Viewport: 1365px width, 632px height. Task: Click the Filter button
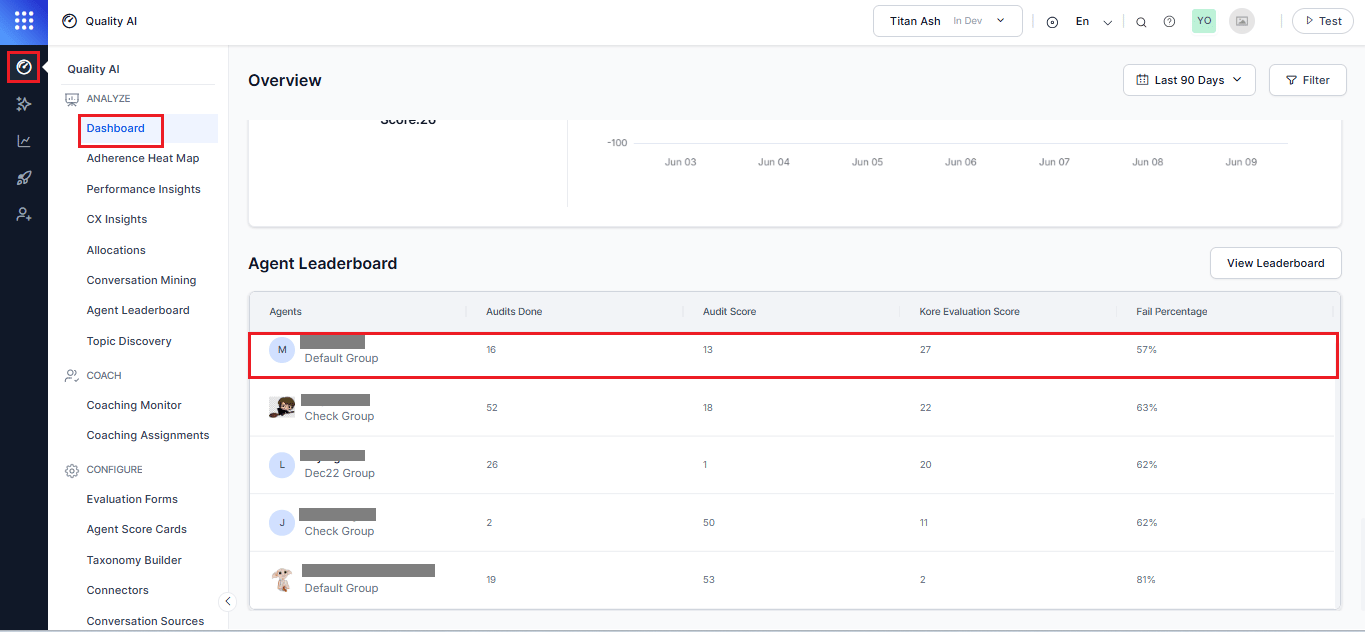pyautogui.click(x=1307, y=80)
